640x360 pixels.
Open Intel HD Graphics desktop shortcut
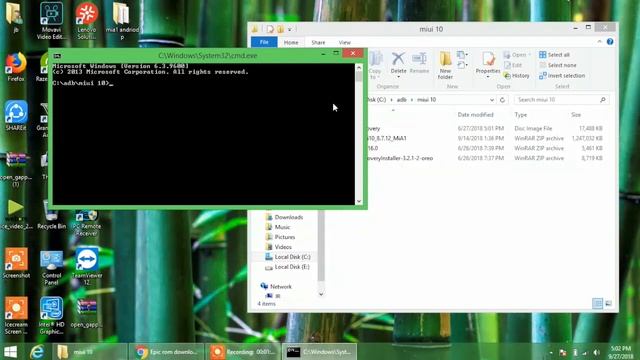coord(51,316)
